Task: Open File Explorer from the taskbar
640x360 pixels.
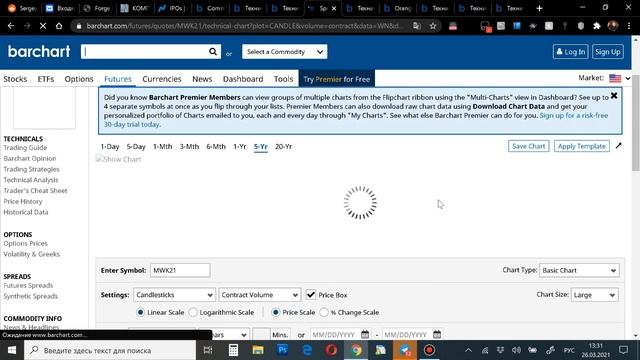Action: [258, 350]
